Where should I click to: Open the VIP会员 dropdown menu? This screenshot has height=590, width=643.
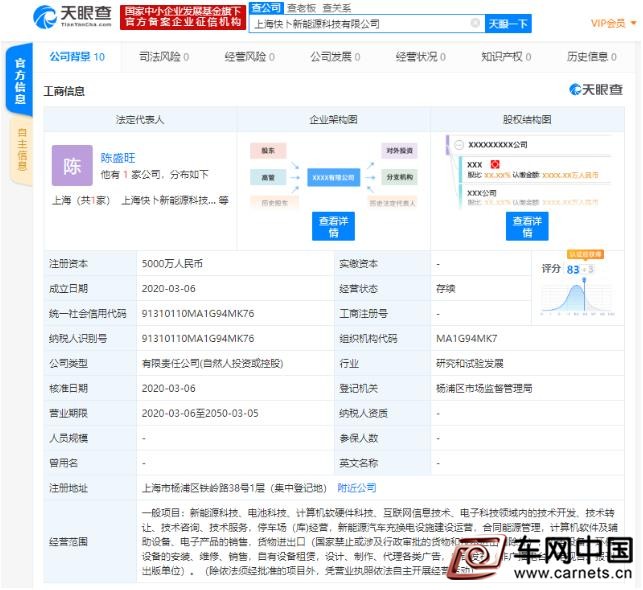click(613, 23)
